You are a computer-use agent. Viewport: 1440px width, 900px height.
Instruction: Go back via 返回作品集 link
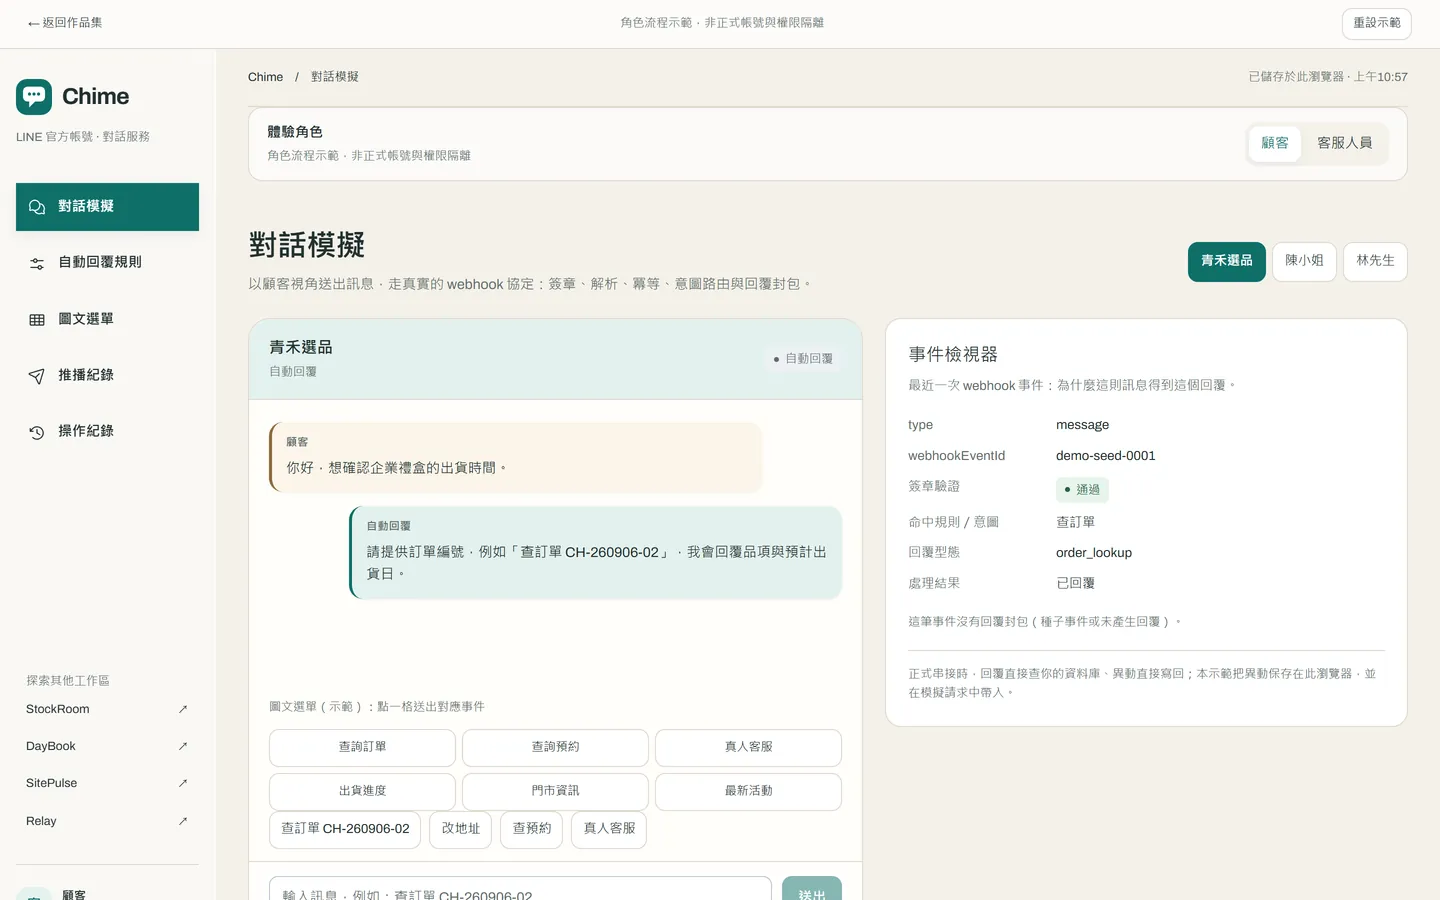point(65,23)
